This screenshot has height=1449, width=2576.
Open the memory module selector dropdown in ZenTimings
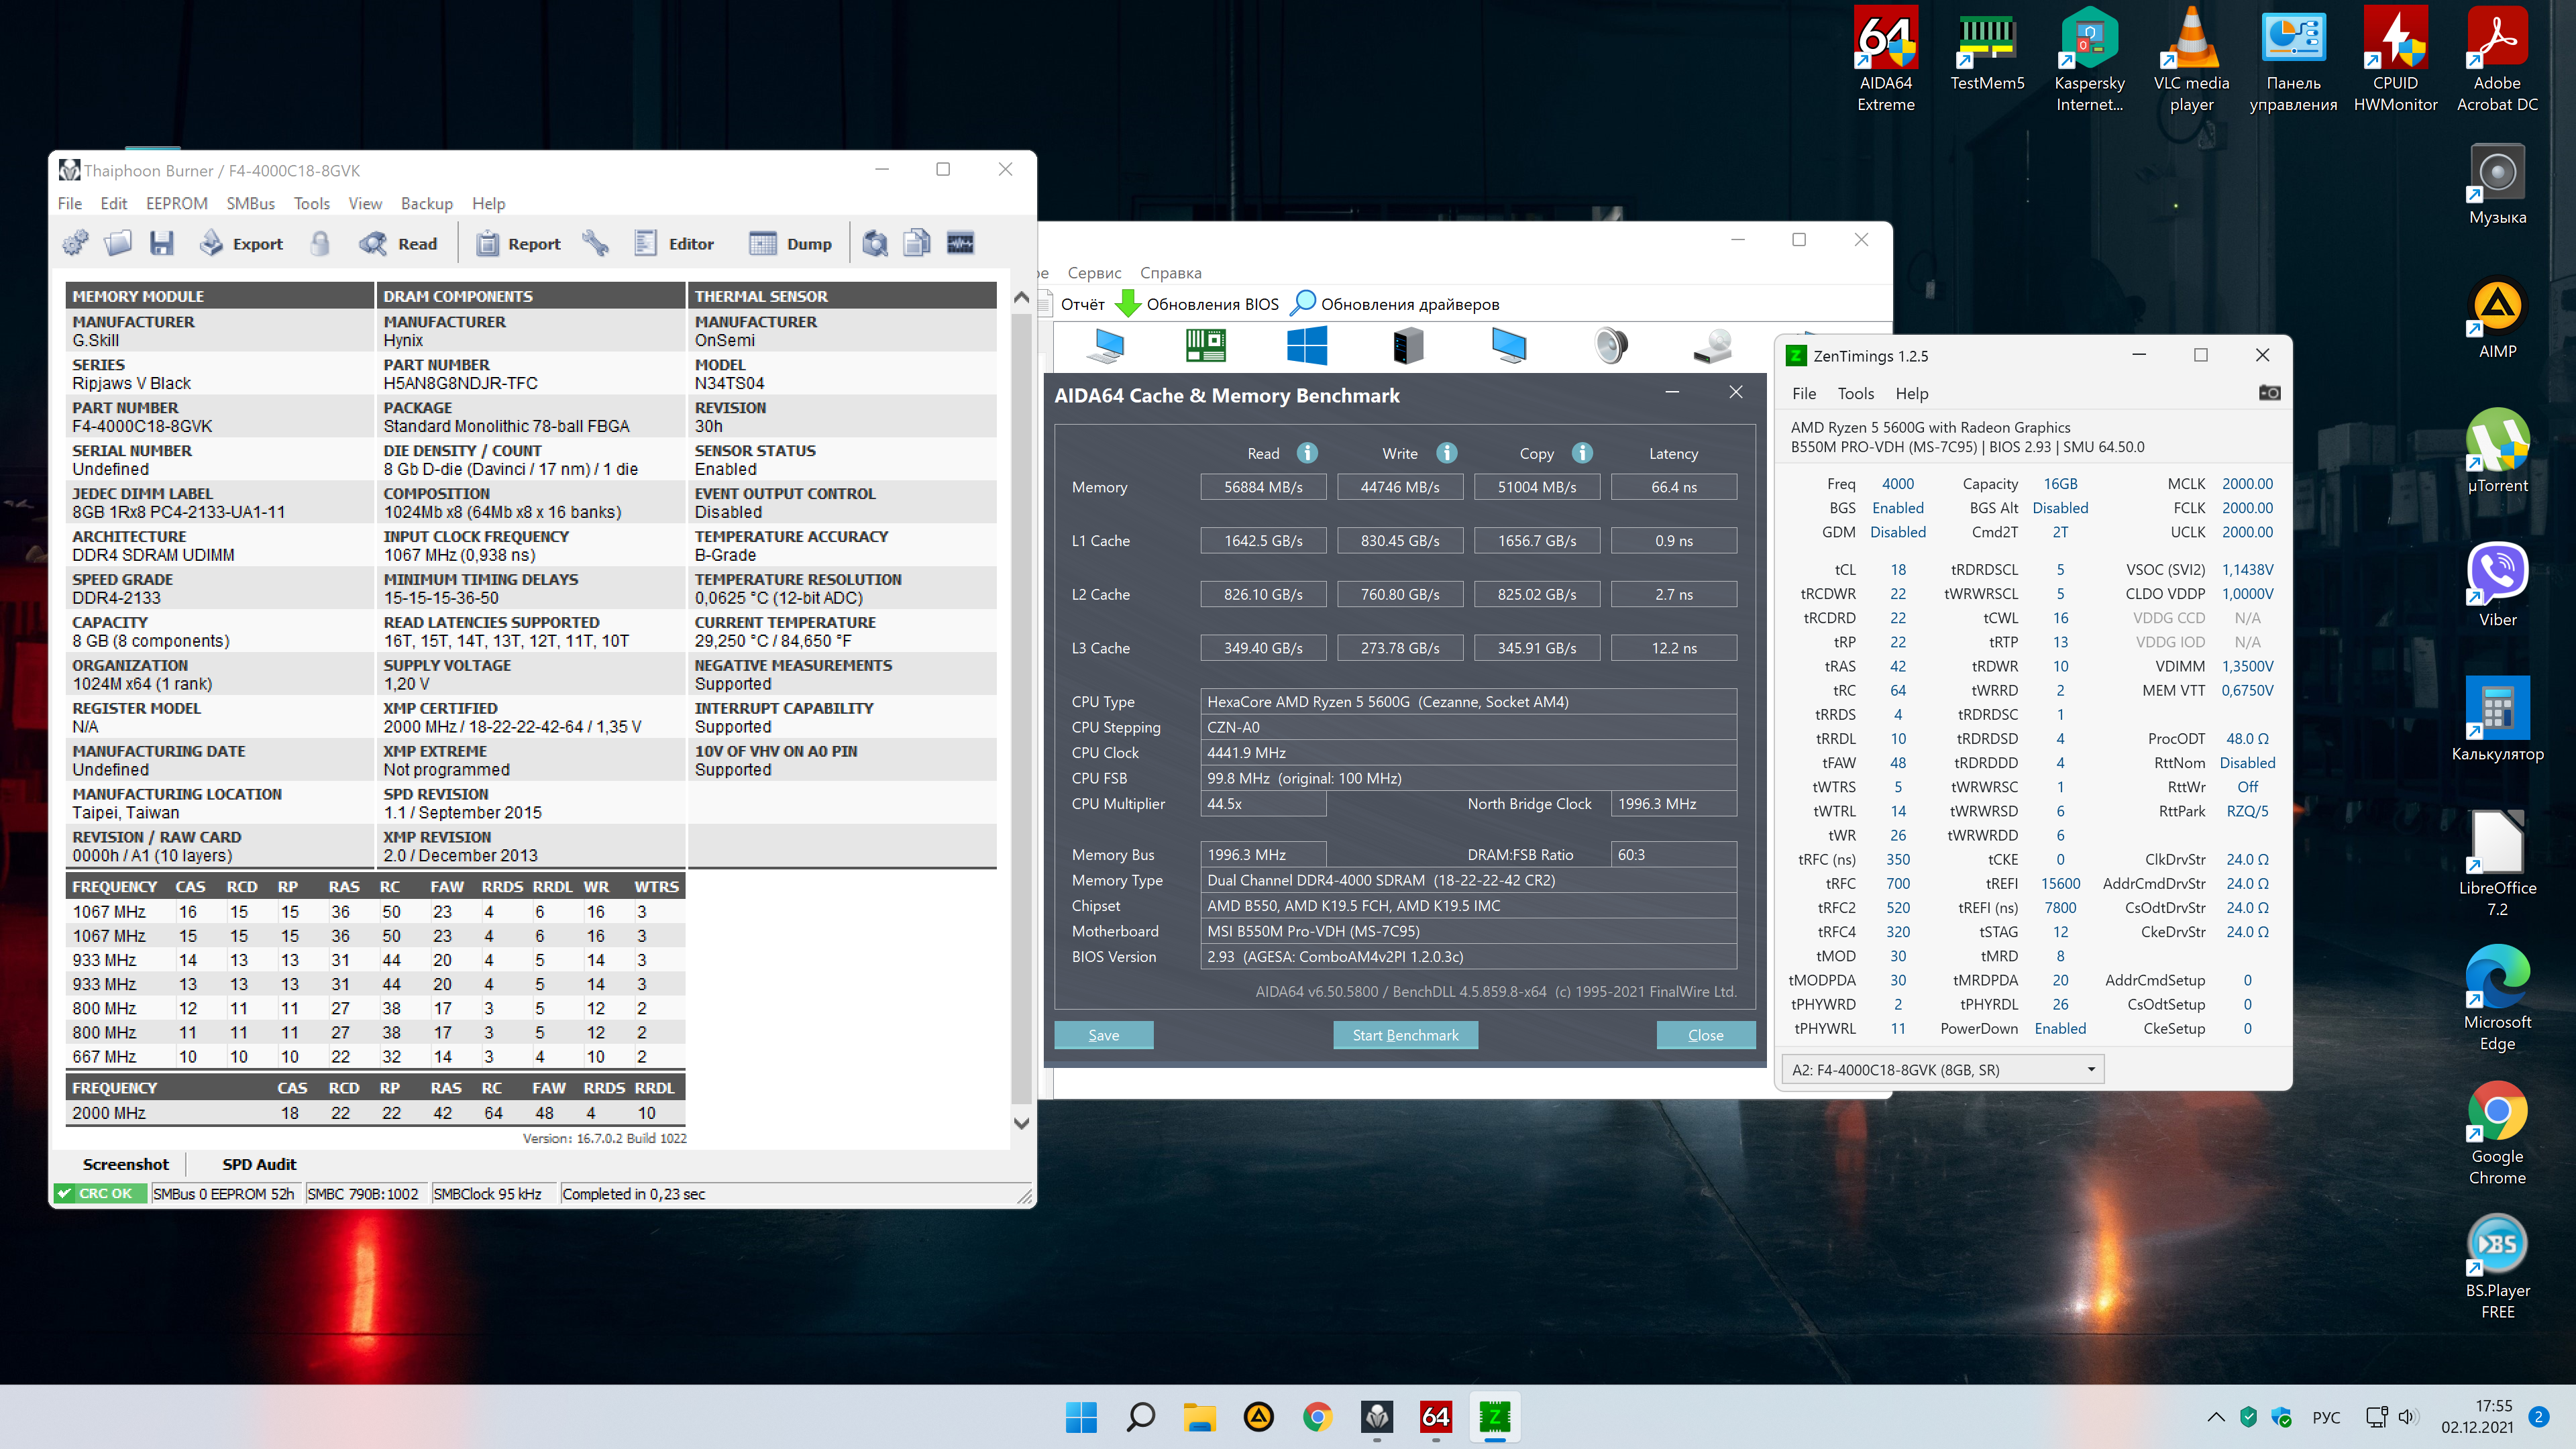tap(1942, 1069)
